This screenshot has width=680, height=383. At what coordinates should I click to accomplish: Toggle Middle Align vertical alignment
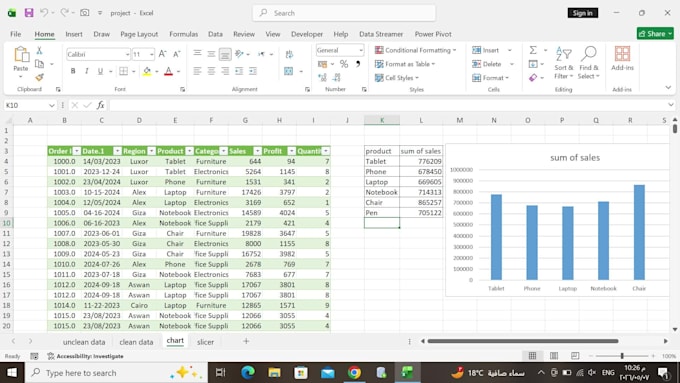point(211,54)
